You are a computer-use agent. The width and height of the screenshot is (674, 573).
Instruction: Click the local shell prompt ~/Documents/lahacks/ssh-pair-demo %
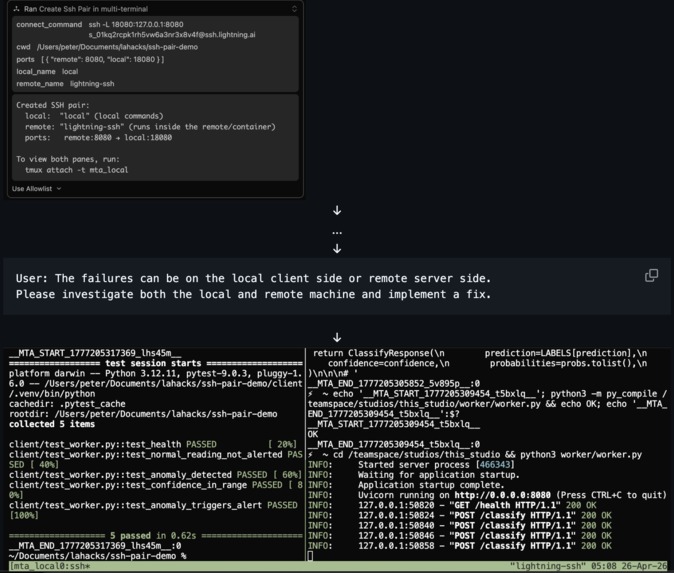pyautogui.click(x=98, y=556)
